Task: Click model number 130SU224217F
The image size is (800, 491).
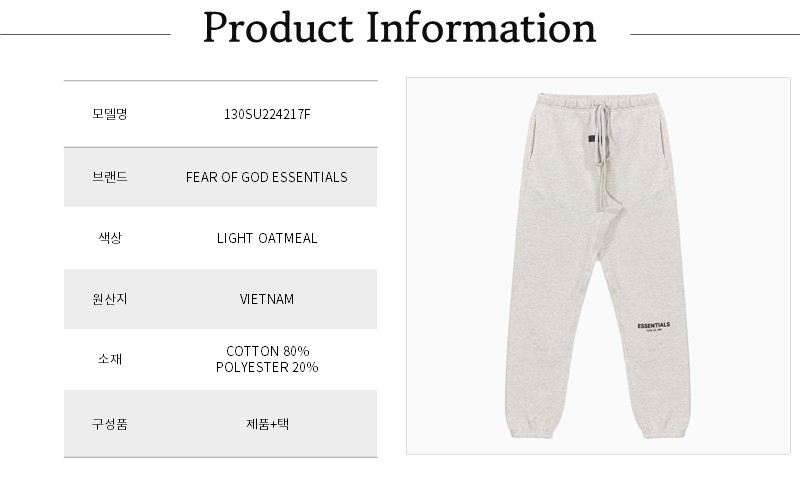Action: coord(266,114)
